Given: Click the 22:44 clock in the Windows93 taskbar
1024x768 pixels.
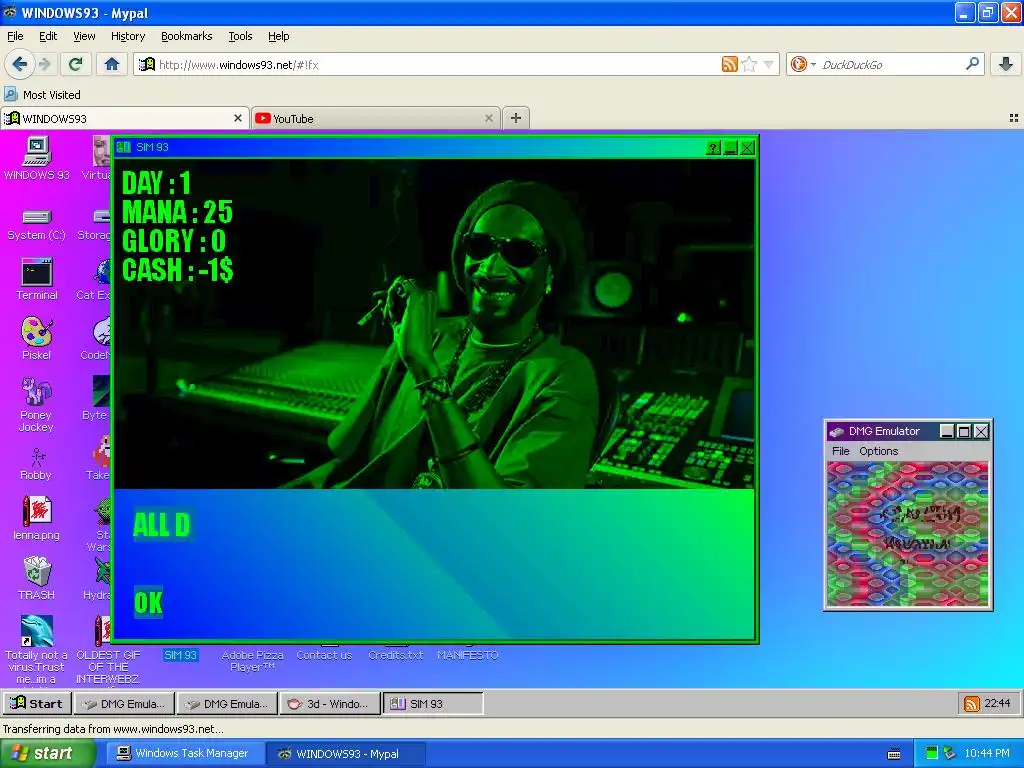Looking at the screenshot, I should pos(997,703).
